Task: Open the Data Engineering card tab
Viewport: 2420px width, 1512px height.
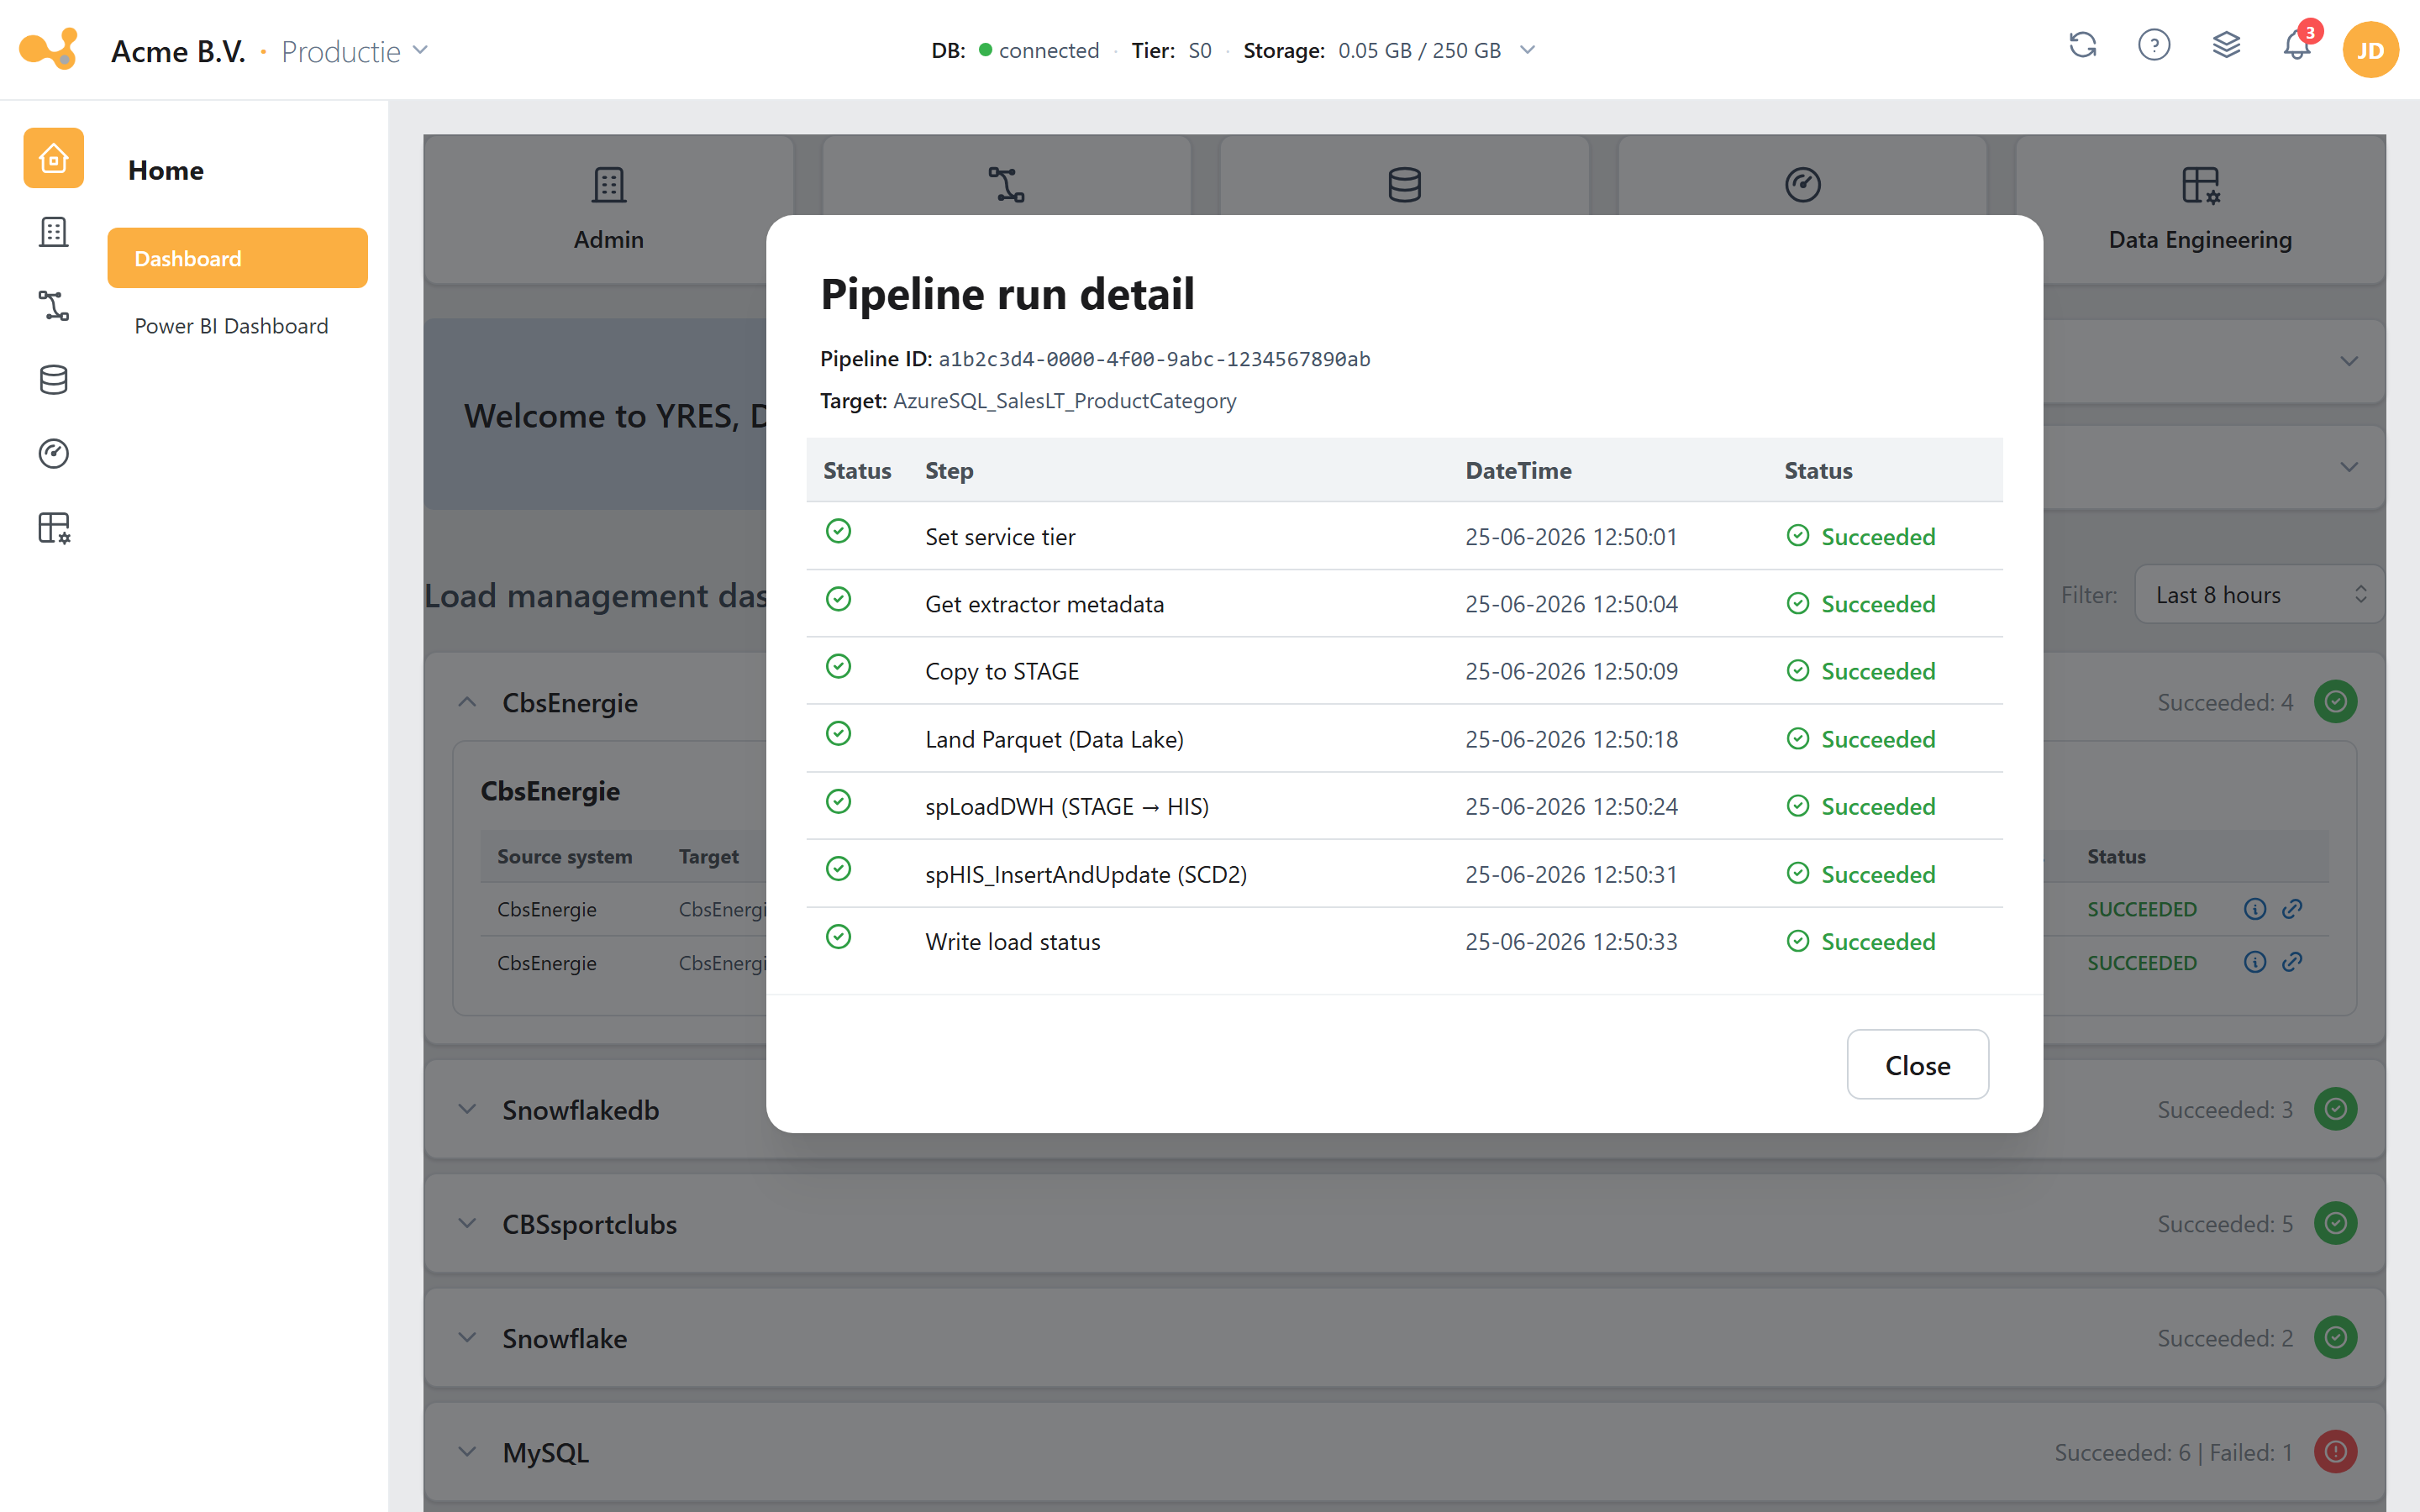Action: pyautogui.click(x=2200, y=210)
